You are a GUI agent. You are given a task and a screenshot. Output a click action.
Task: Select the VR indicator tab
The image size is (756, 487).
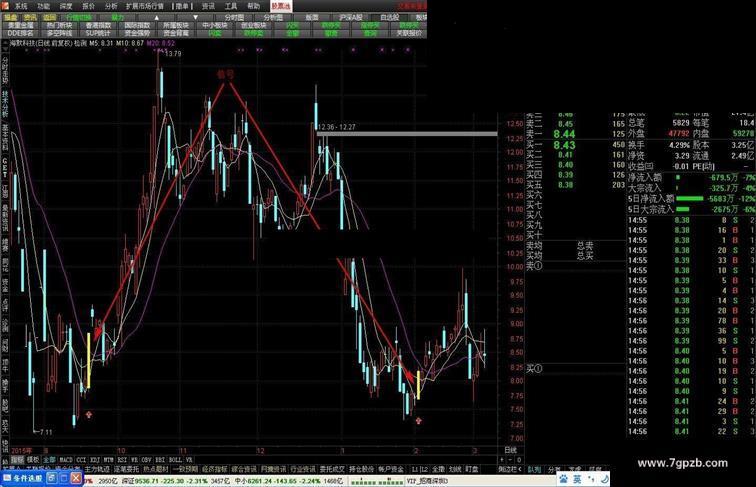coord(189,460)
